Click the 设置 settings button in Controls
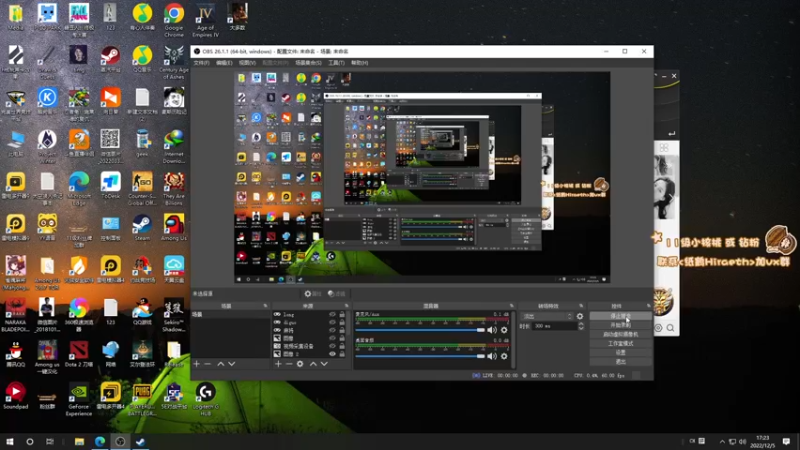 [620, 353]
